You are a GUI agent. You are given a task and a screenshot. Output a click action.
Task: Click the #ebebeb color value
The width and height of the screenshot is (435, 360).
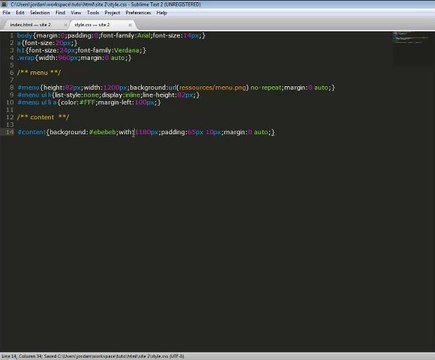(102, 132)
